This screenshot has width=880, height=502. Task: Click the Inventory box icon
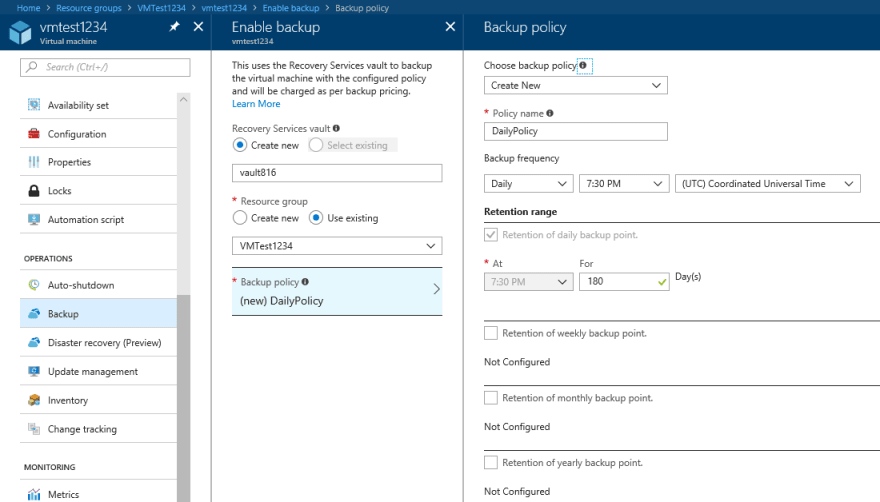[34, 400]
